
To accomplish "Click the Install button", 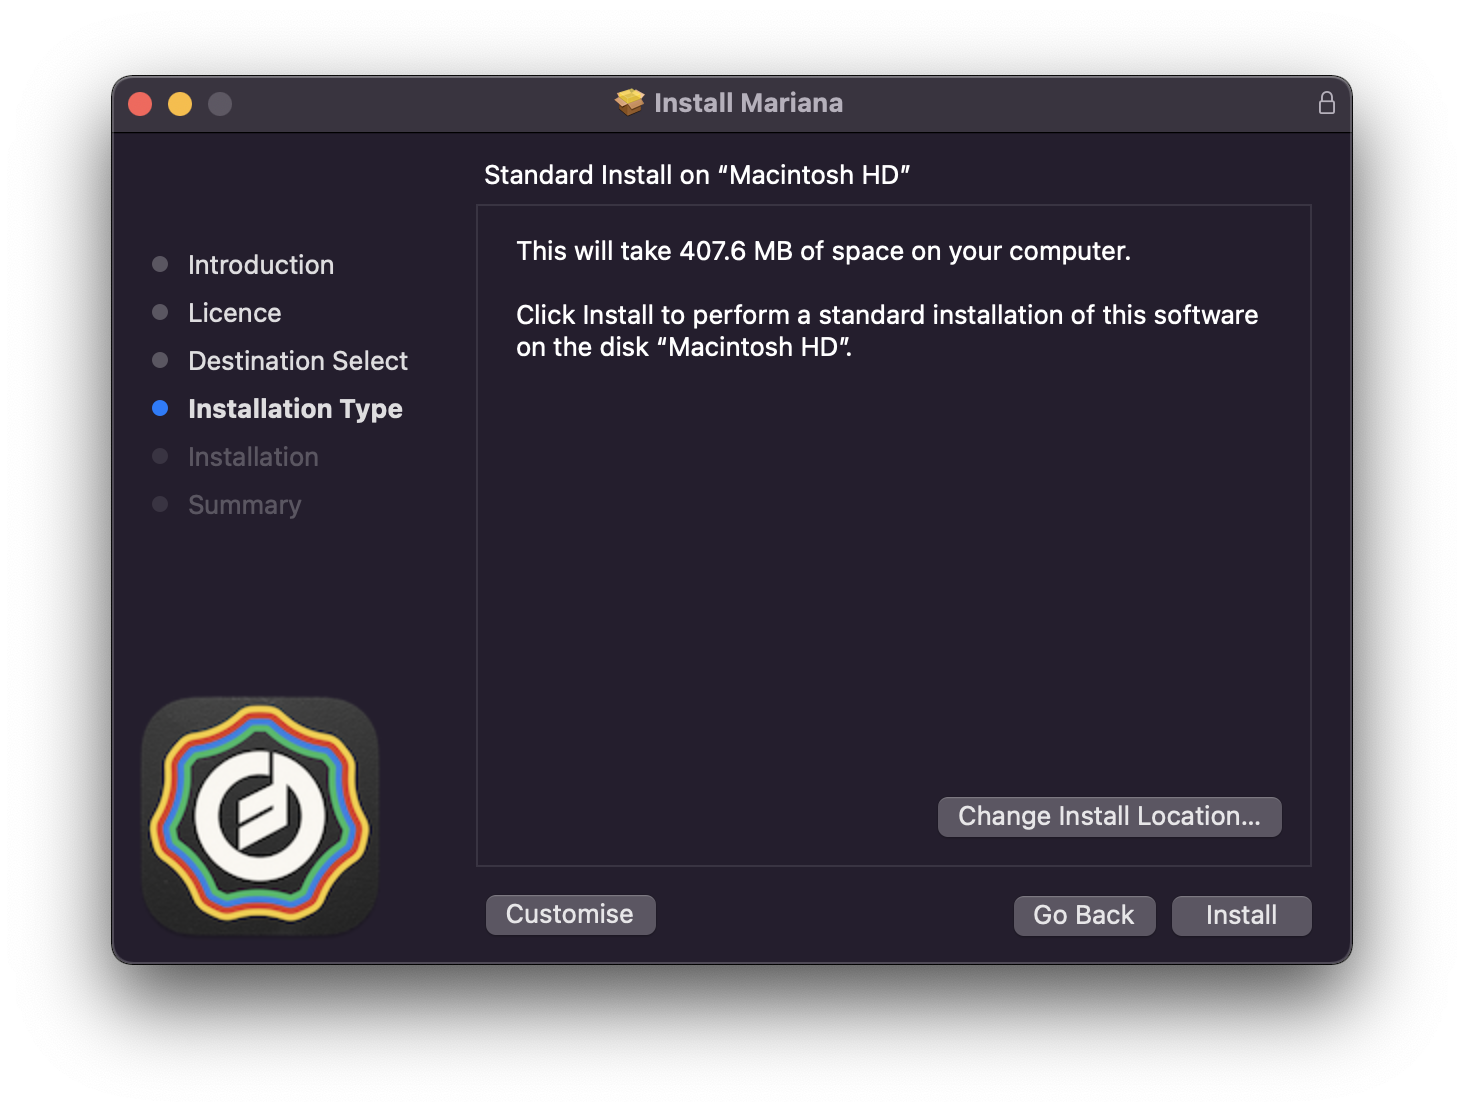I will [1241, 915].
